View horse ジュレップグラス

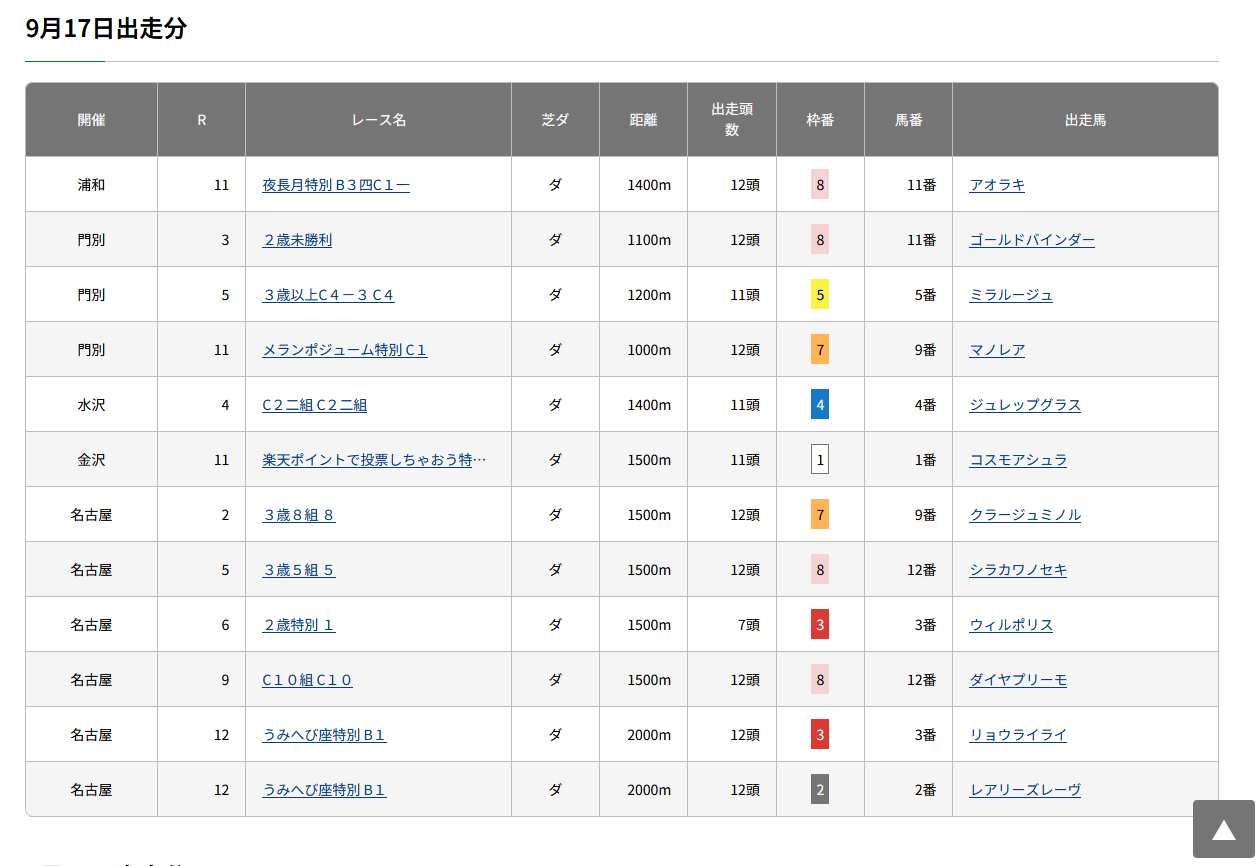pyautogui.click(x=1025, y=405)
